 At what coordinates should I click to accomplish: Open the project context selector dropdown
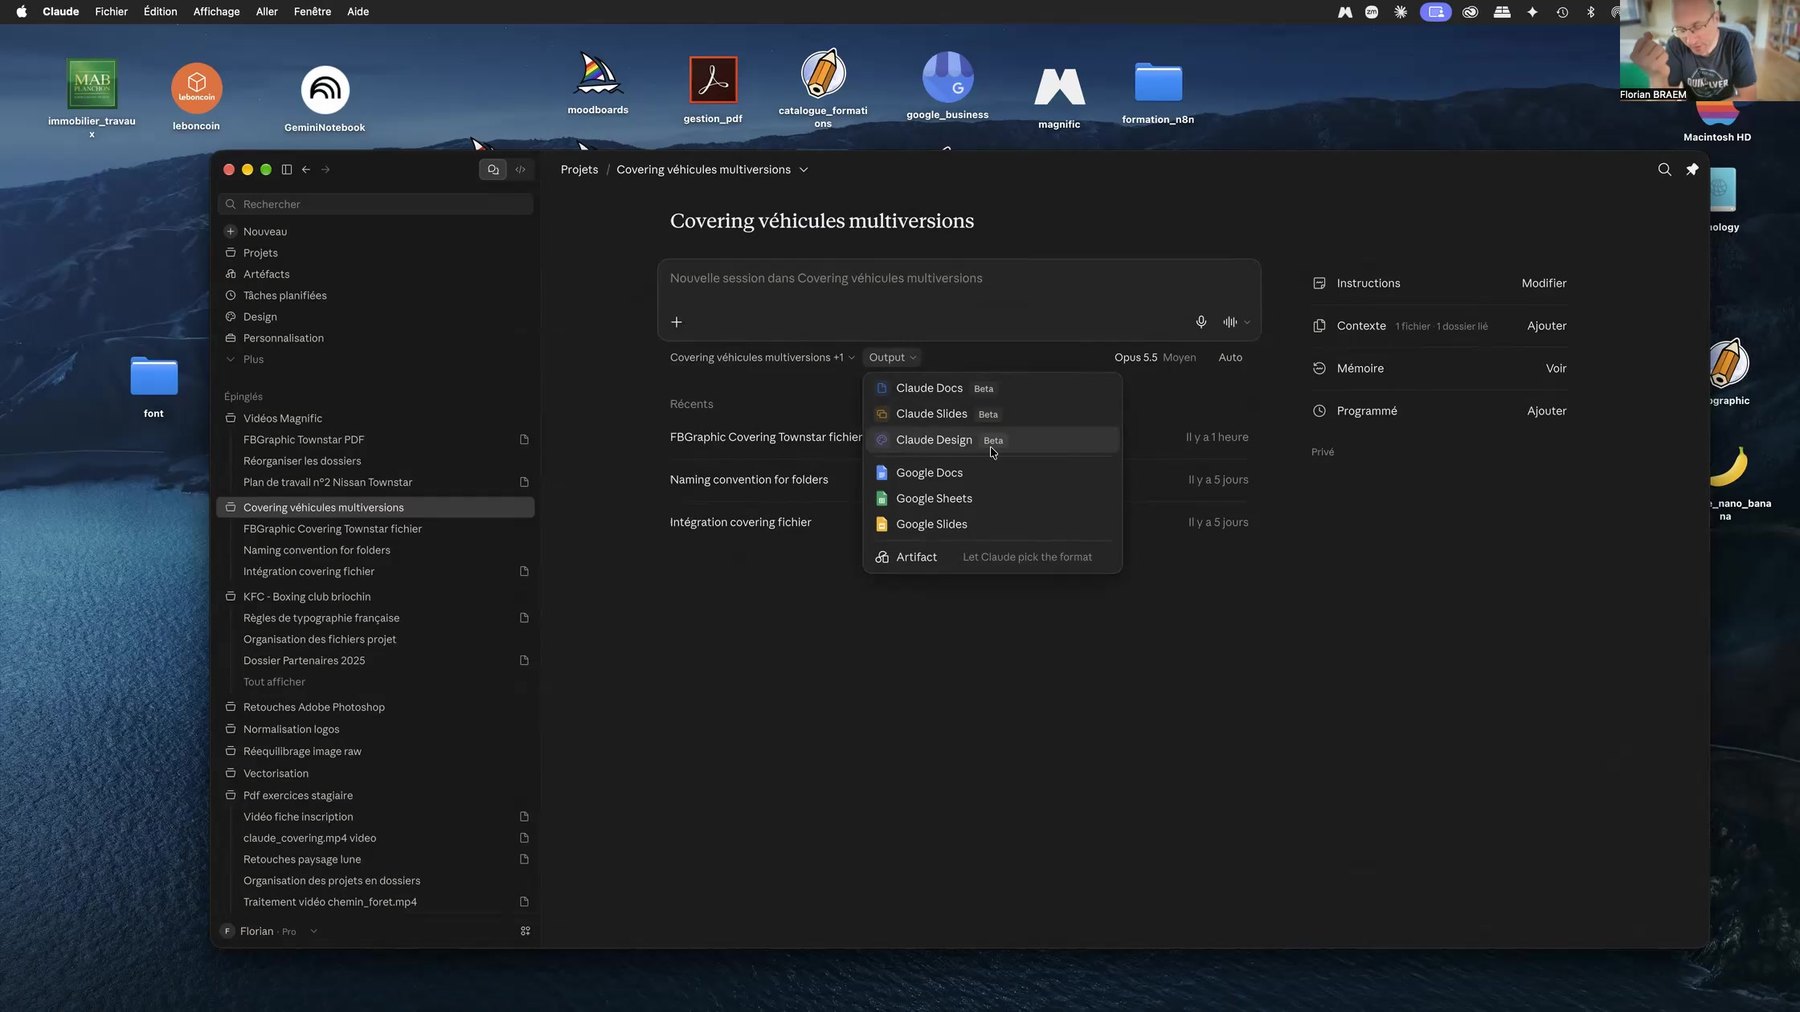tap(762, 358)
